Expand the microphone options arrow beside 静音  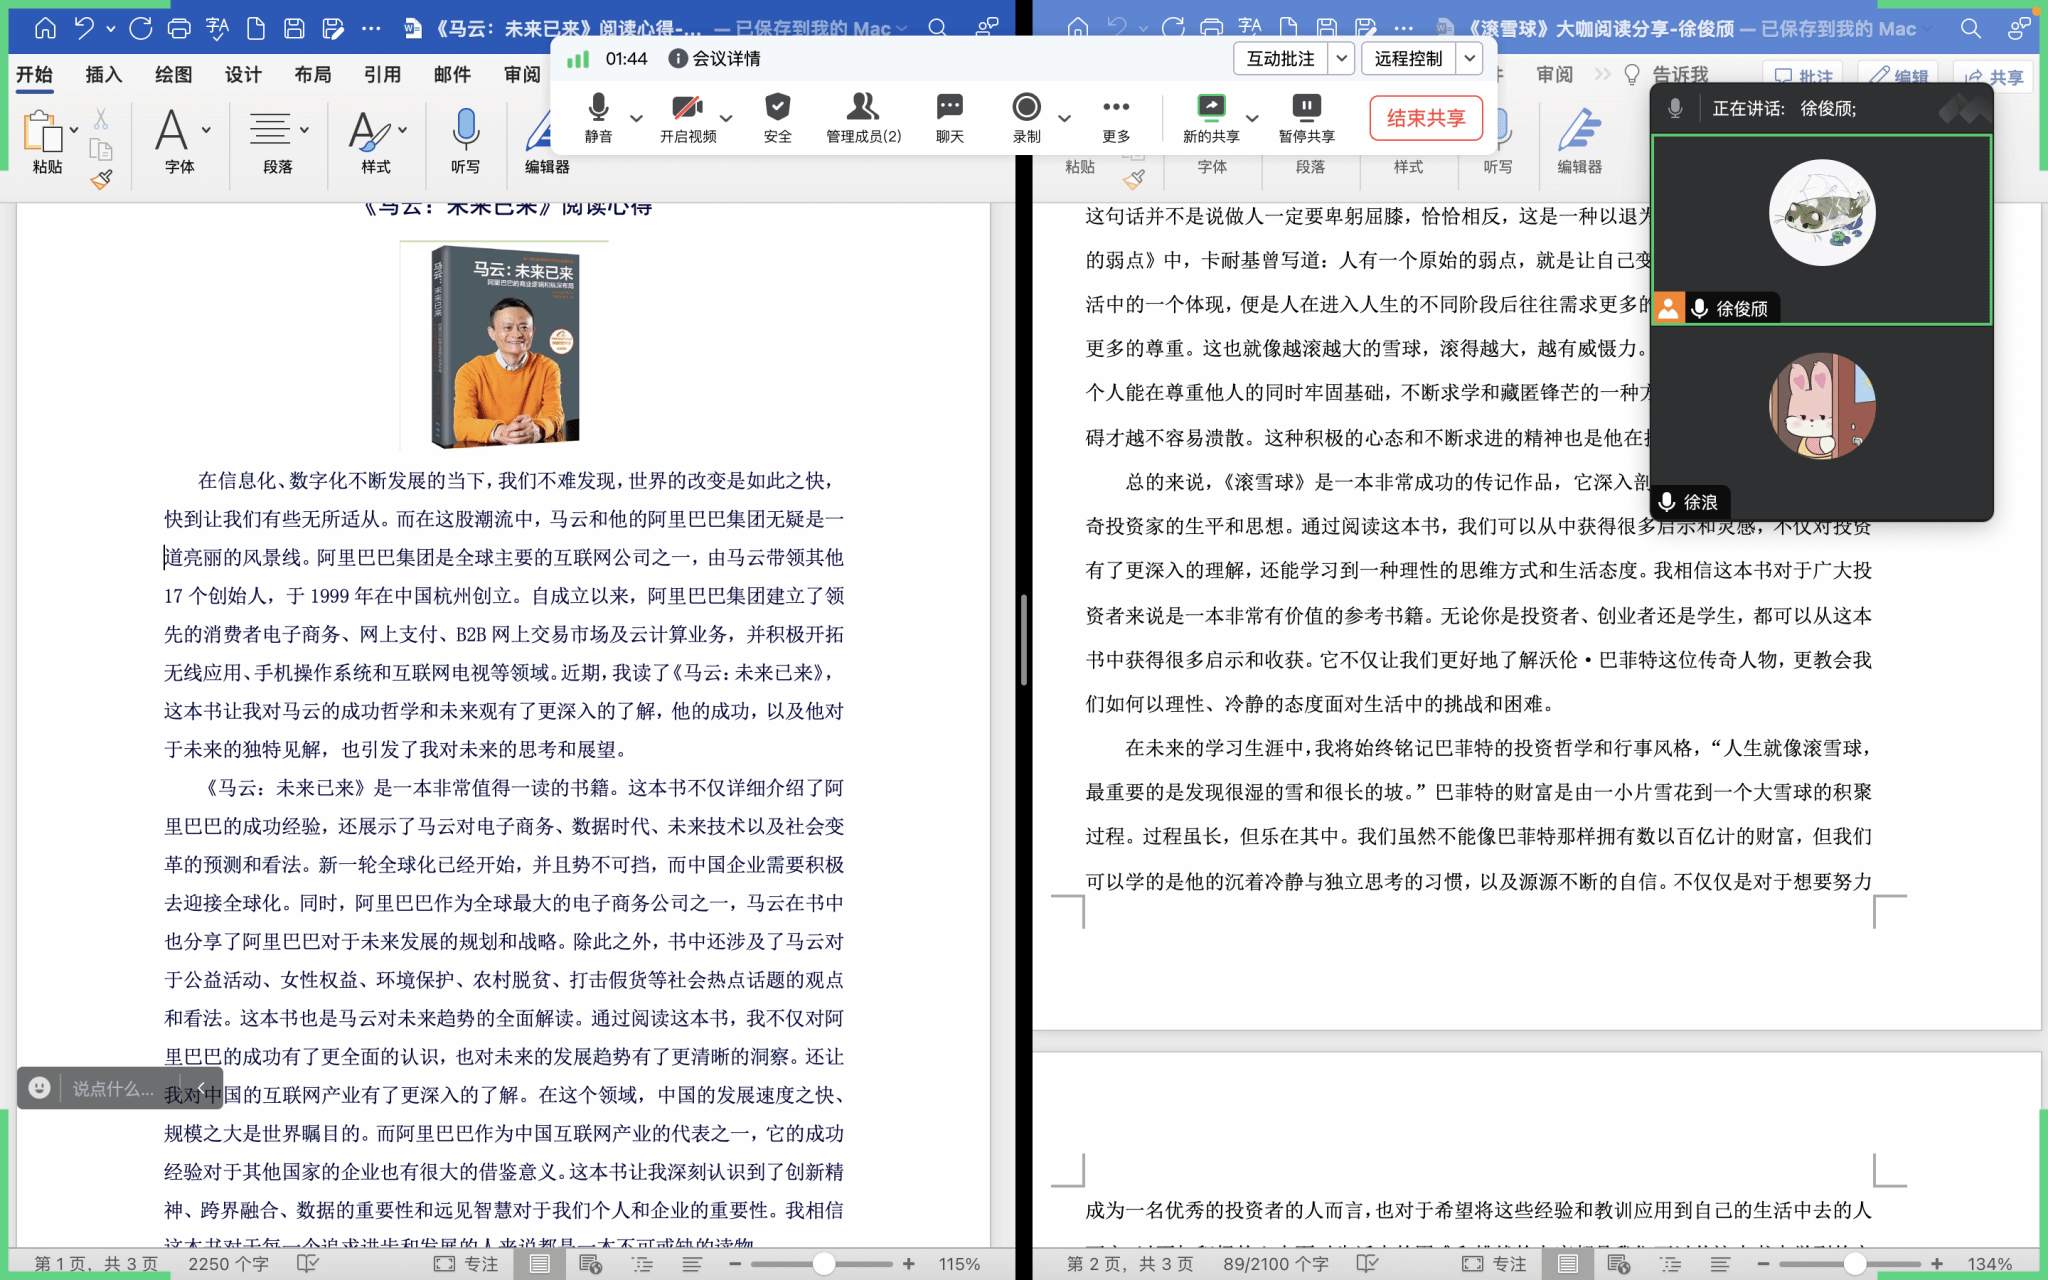pyautogui.click(x=636, y=118)
